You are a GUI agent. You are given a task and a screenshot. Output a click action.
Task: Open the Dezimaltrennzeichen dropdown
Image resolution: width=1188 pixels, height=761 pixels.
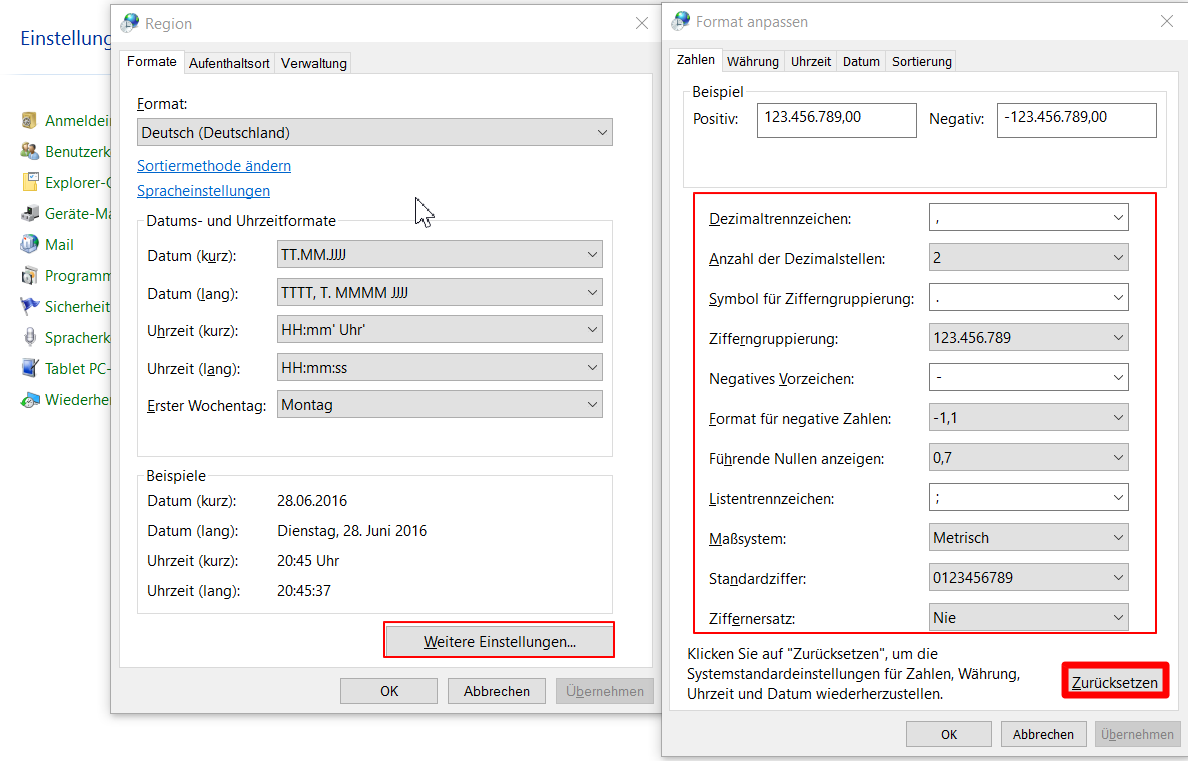click(x=1028, y=218)
